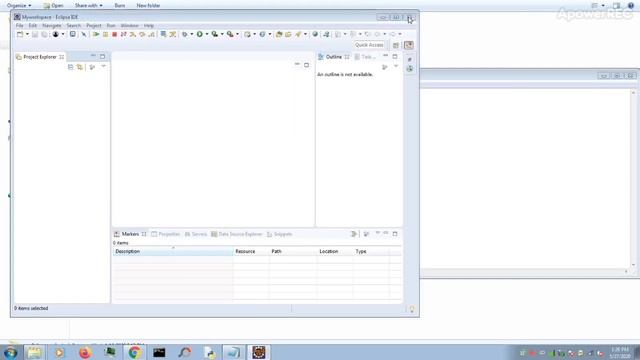The height and width of the screenshot is (360, 640).
Task: Maximize the Project Explorer view
Action: tap(102, 56)
